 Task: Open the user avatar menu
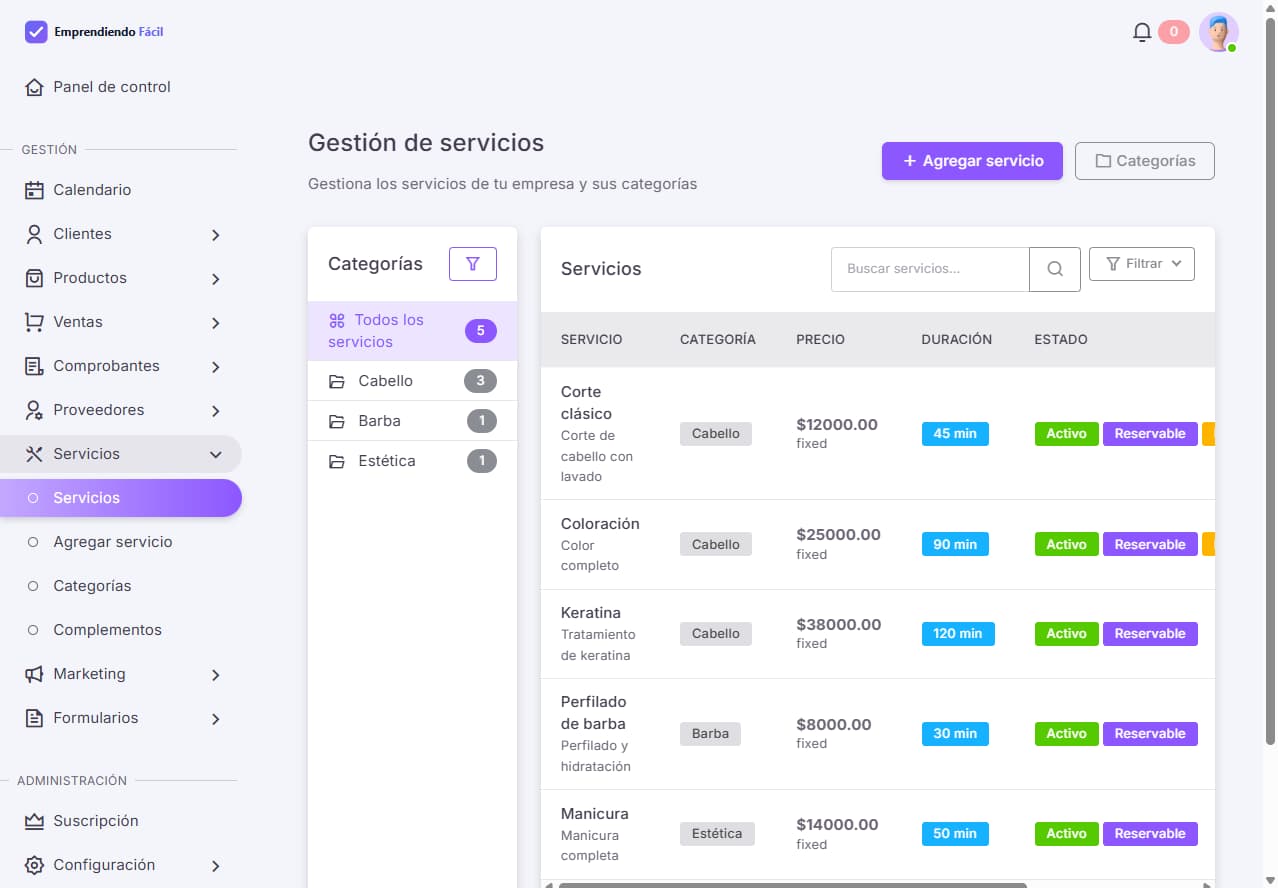pos(1218,33)
